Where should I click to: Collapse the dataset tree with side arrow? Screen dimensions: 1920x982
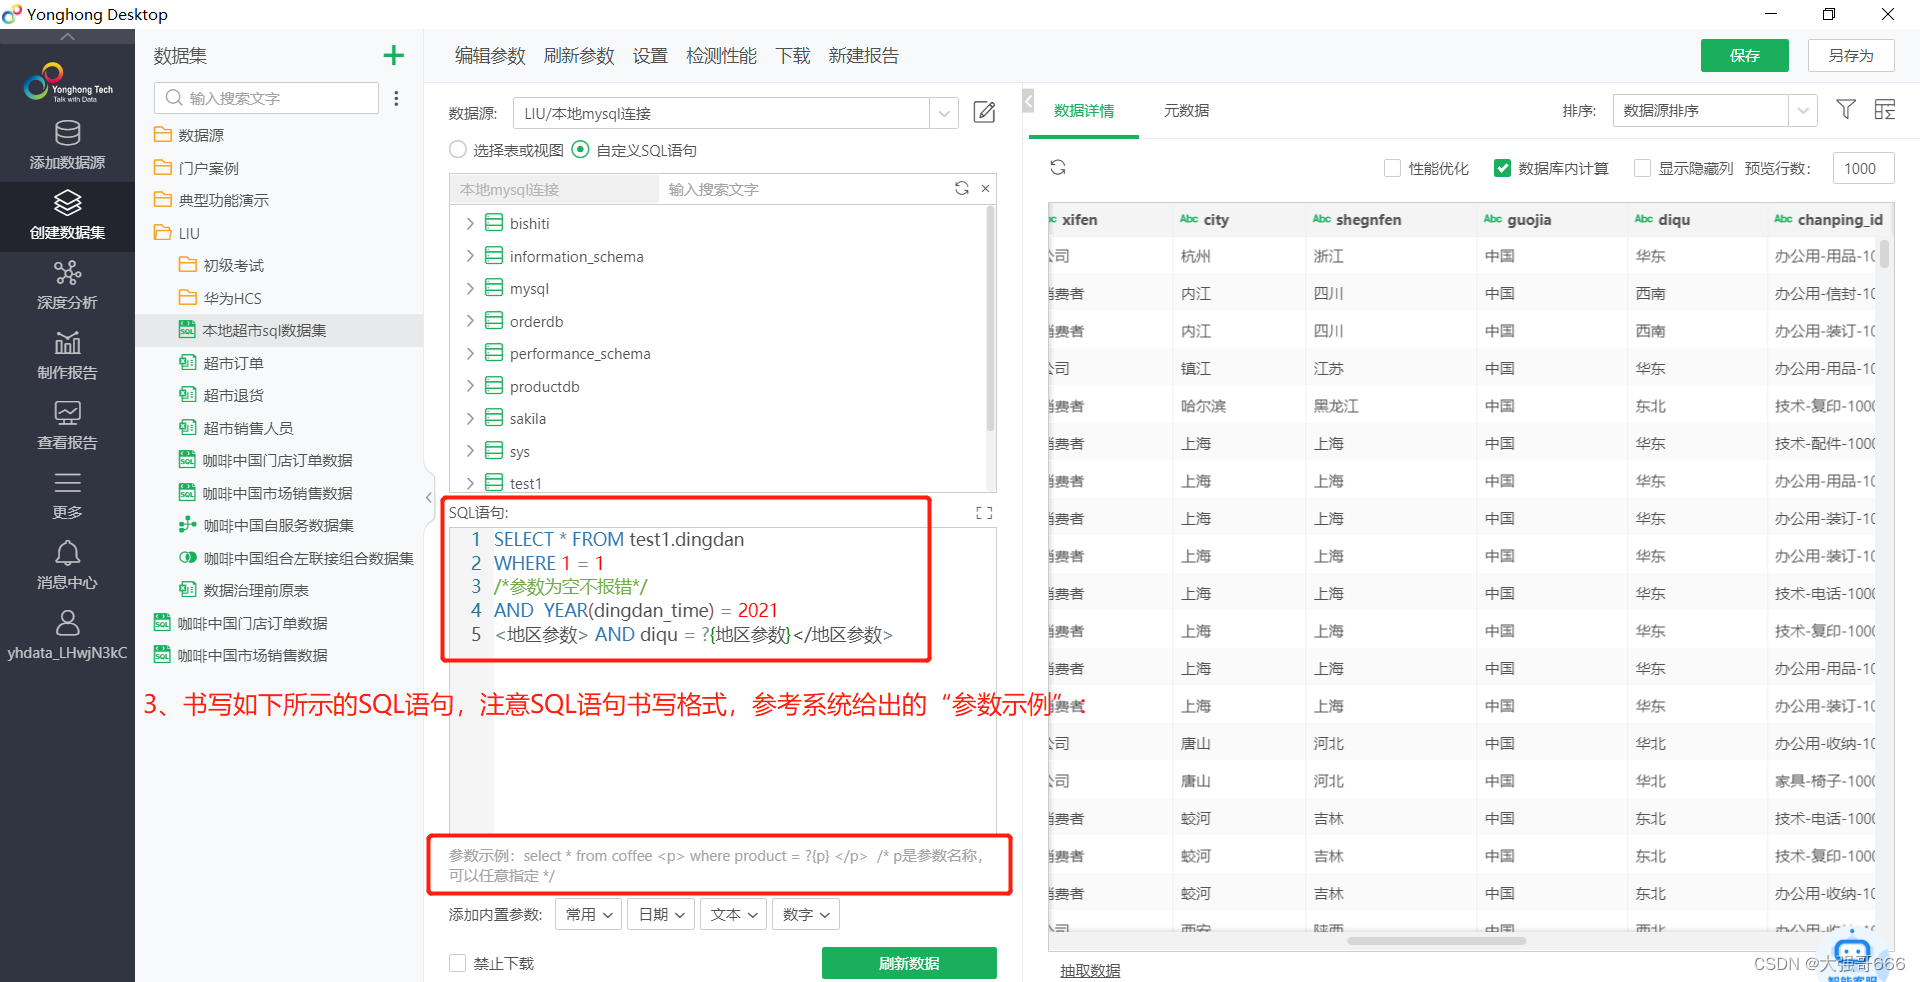coord(428,497)
